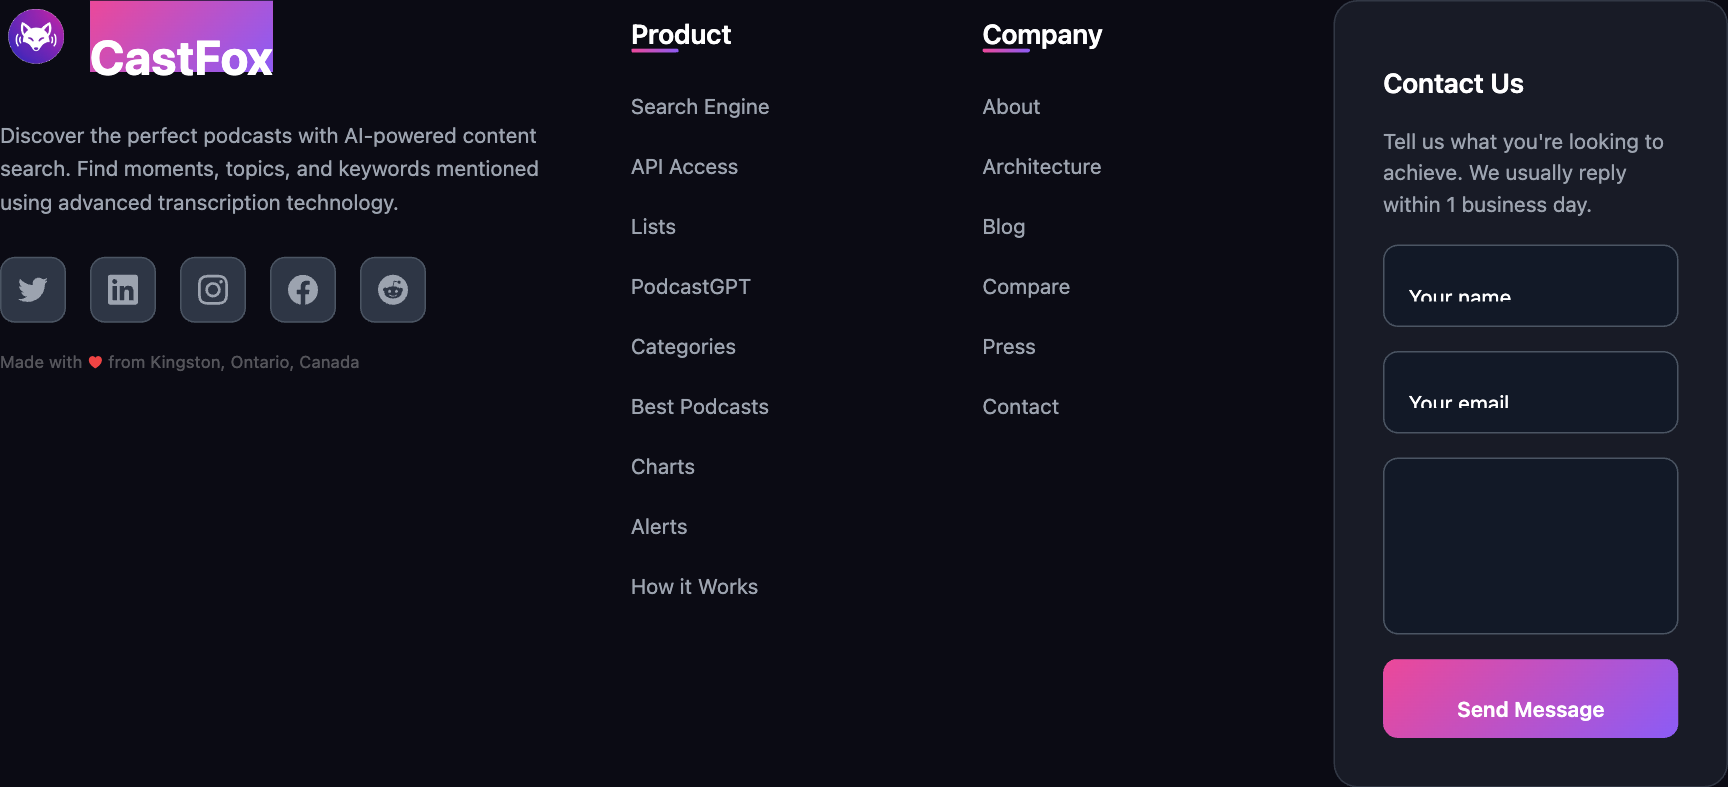Screen dimensions: 1728x787
Task: Click inside the message text area
Action: point(1530,546)
